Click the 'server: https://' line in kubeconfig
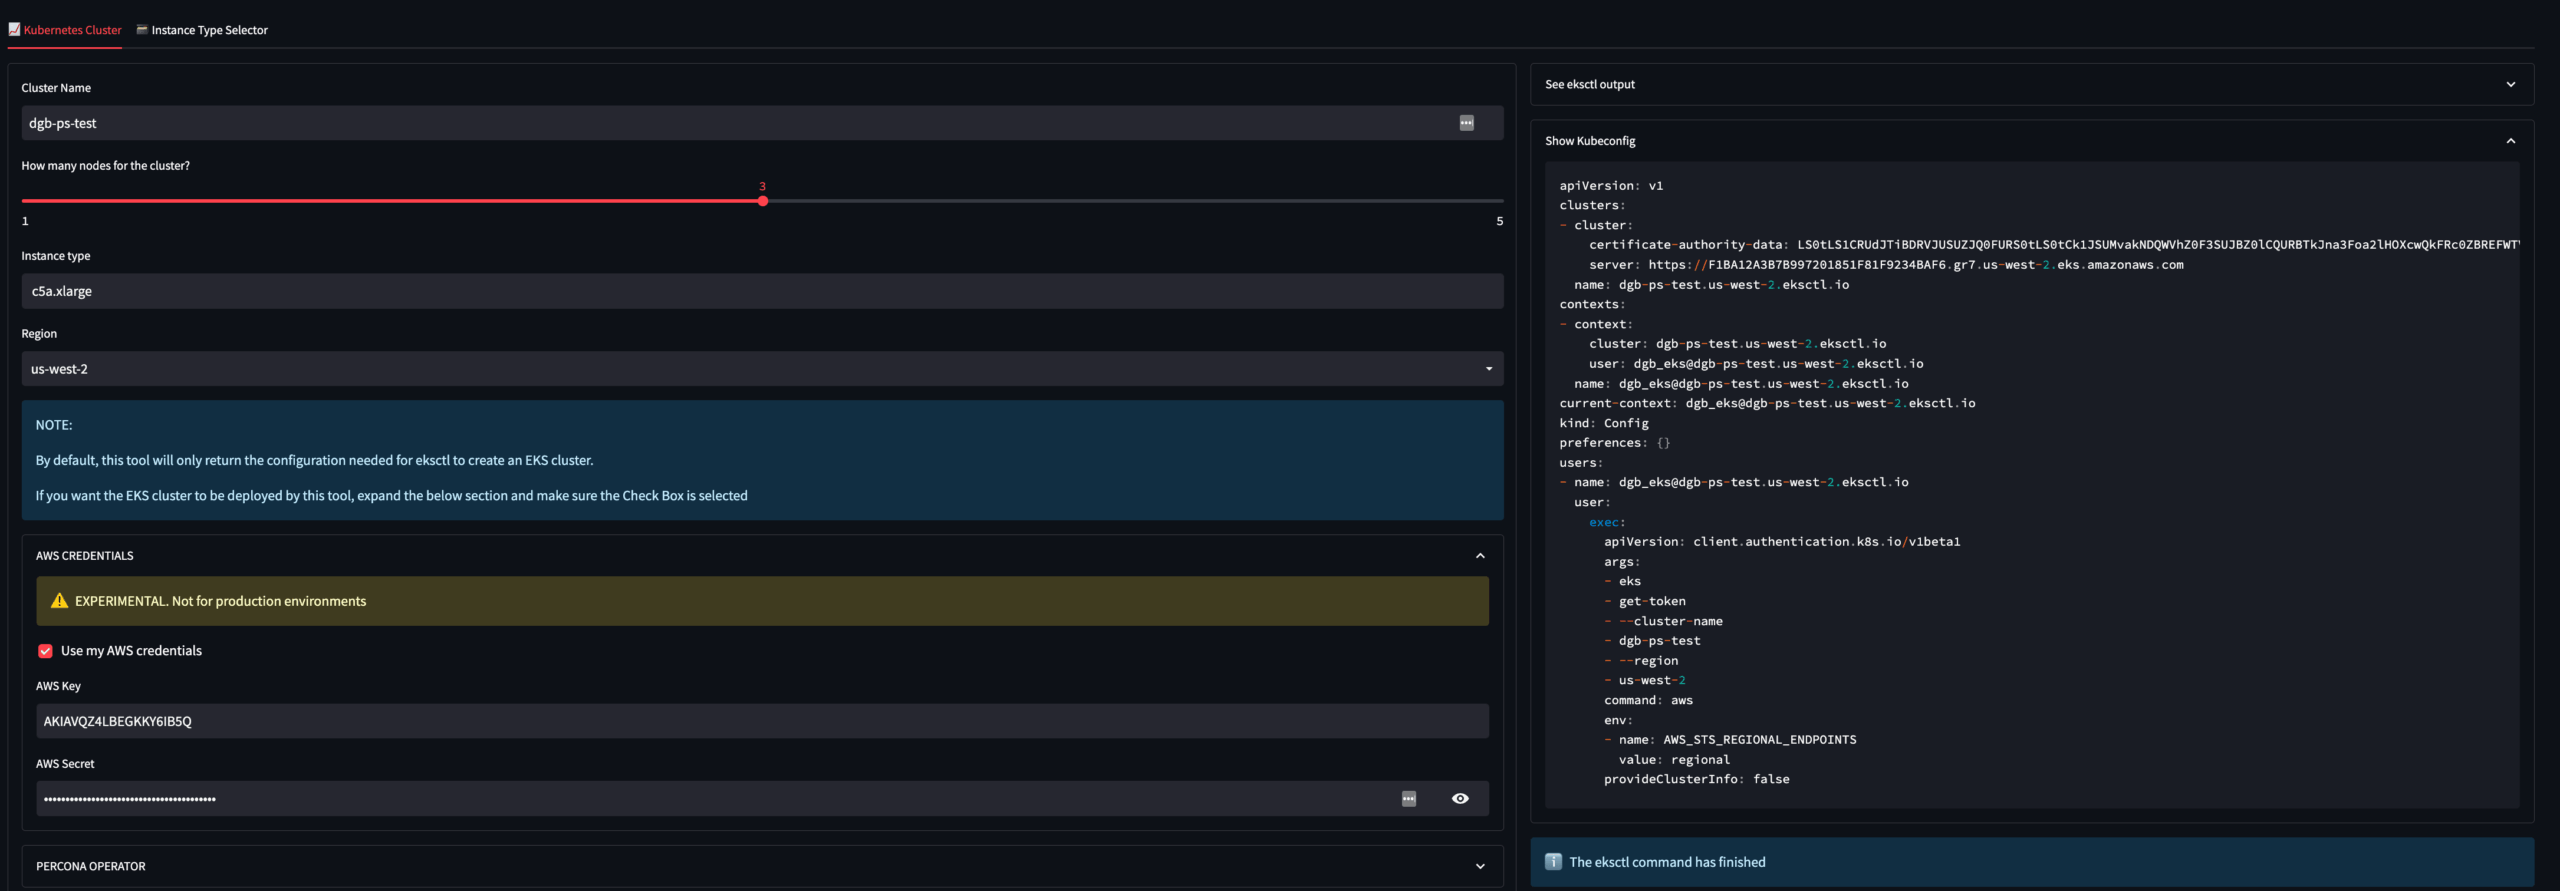Image resolution: width=2560 pixels, height=891 pixels. coord(1886,265)
